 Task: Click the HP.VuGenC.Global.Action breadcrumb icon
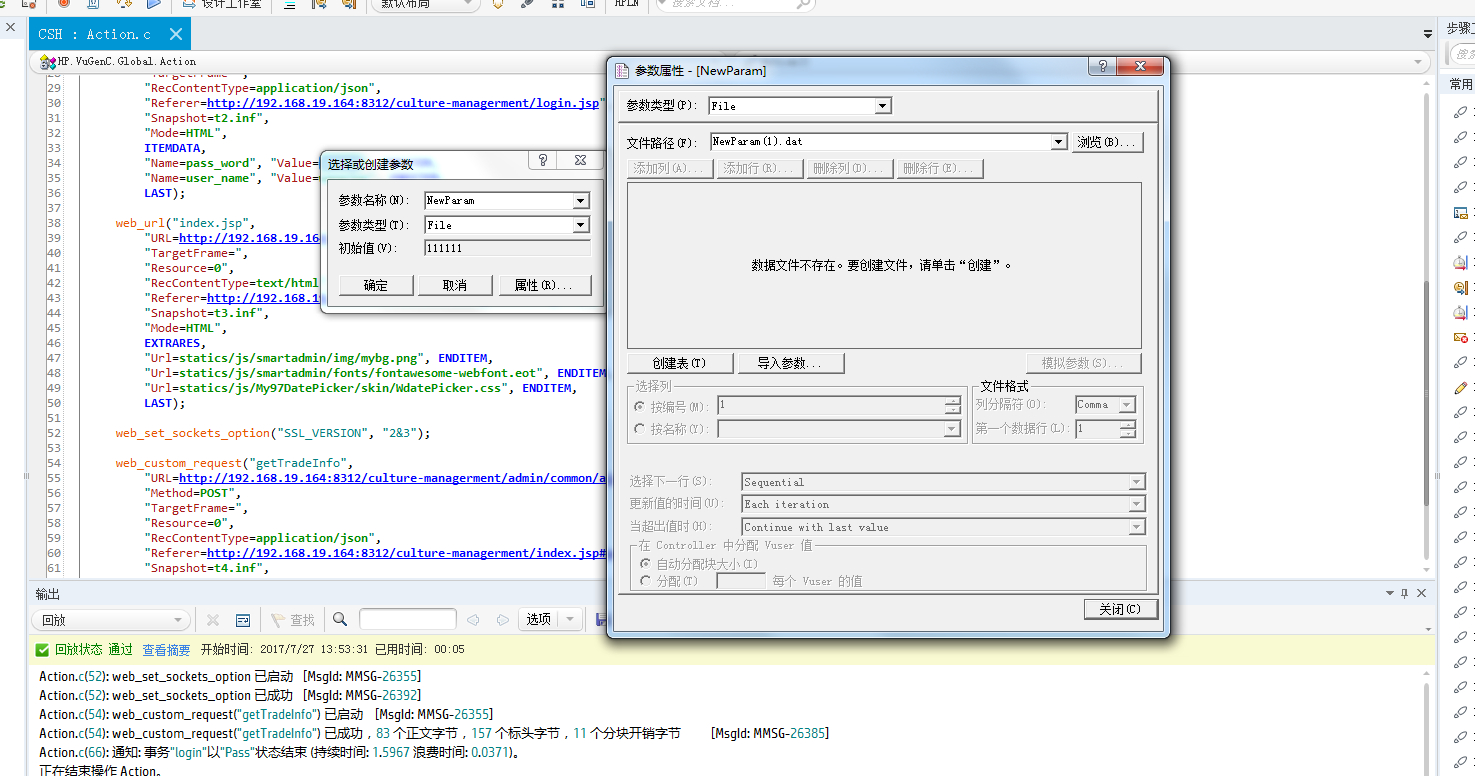click(47, 62)
